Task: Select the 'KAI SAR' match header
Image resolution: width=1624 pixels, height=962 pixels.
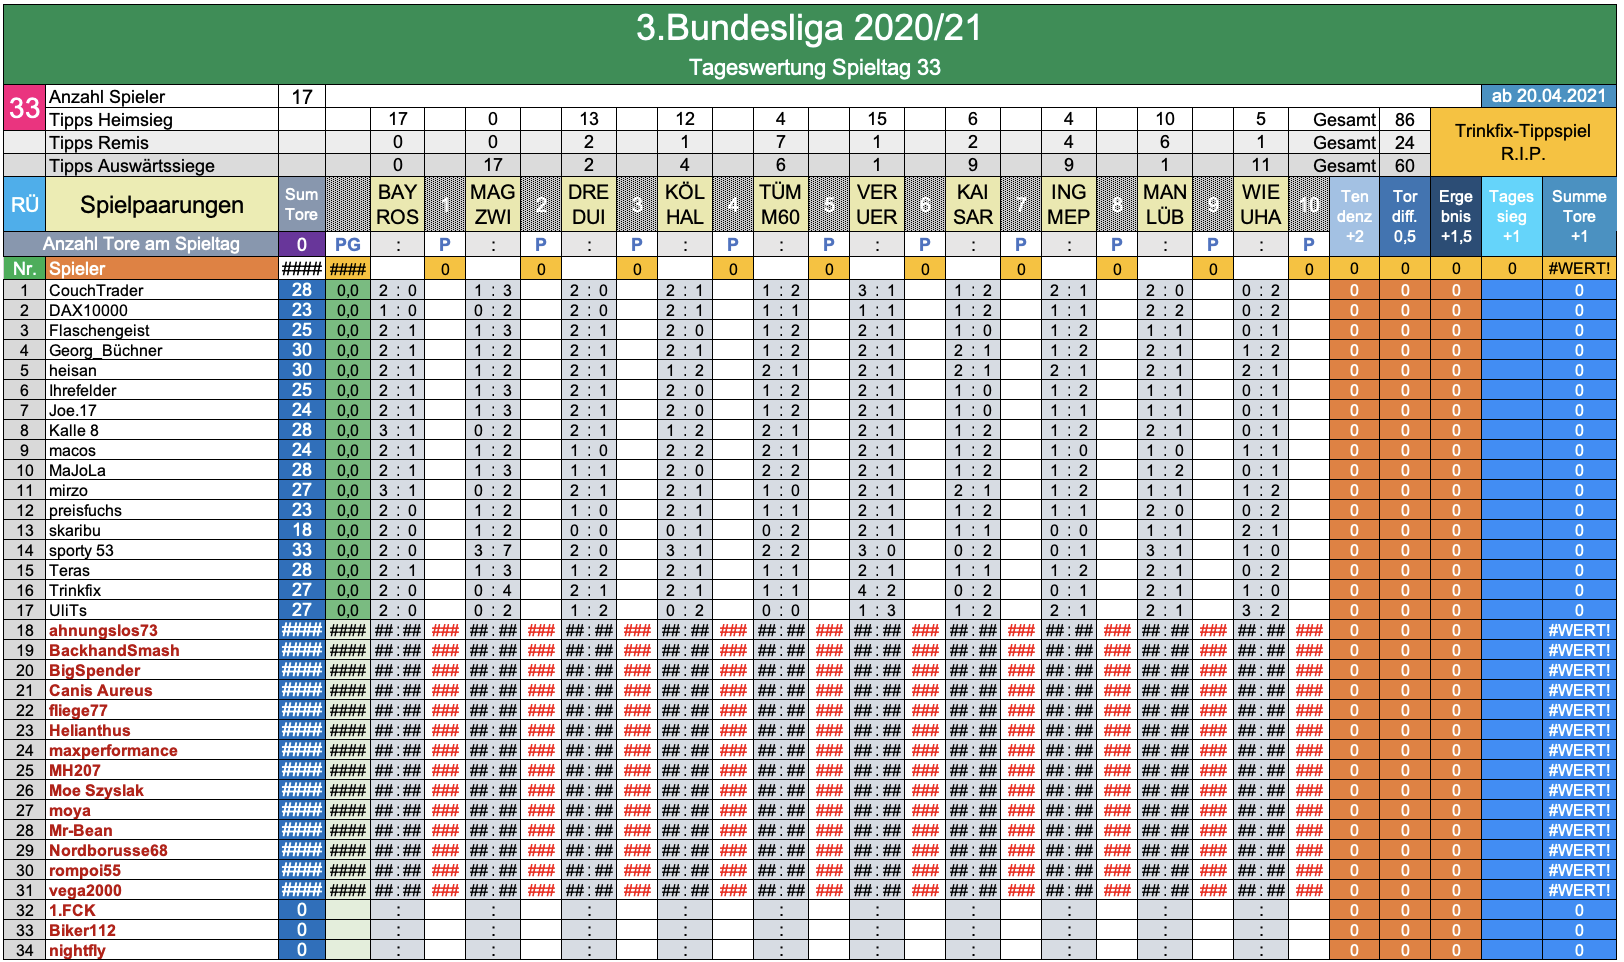Action: click(973, 205)
